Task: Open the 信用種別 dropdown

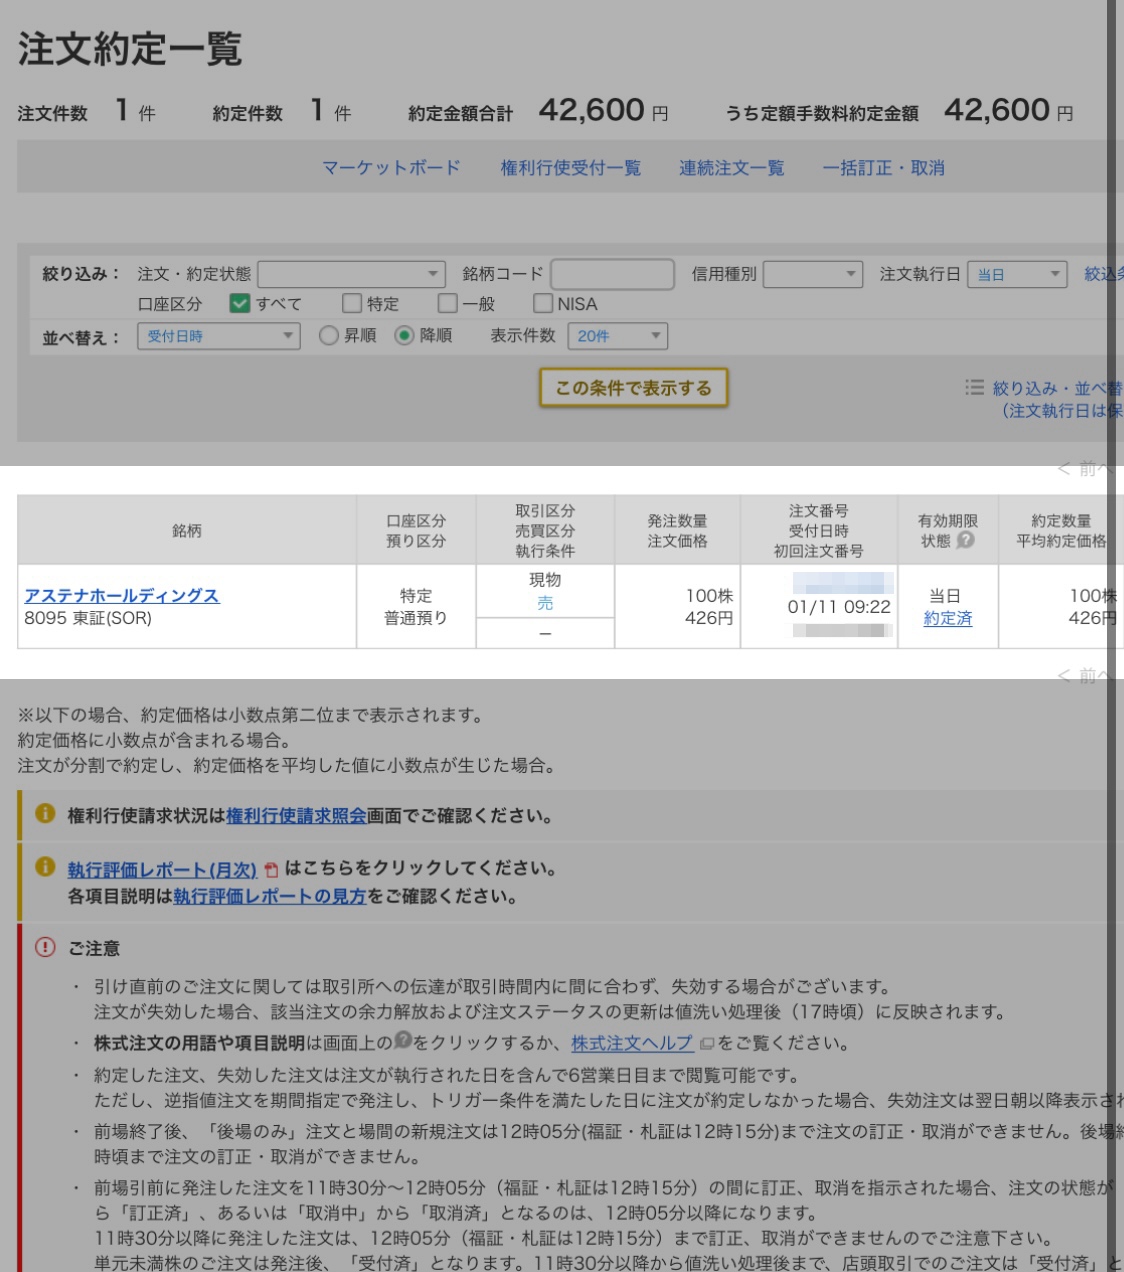Action: point(812,274)
